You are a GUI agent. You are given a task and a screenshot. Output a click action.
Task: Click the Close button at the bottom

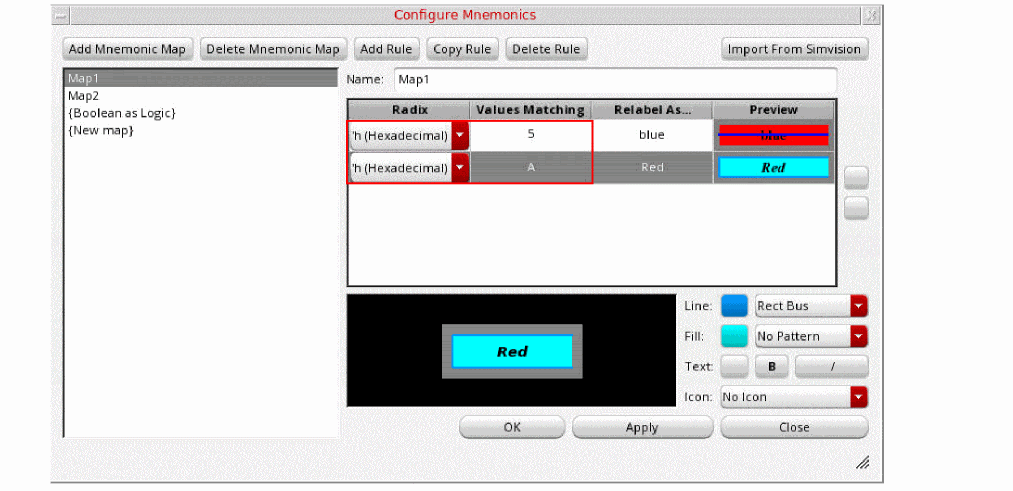[794, 427]
